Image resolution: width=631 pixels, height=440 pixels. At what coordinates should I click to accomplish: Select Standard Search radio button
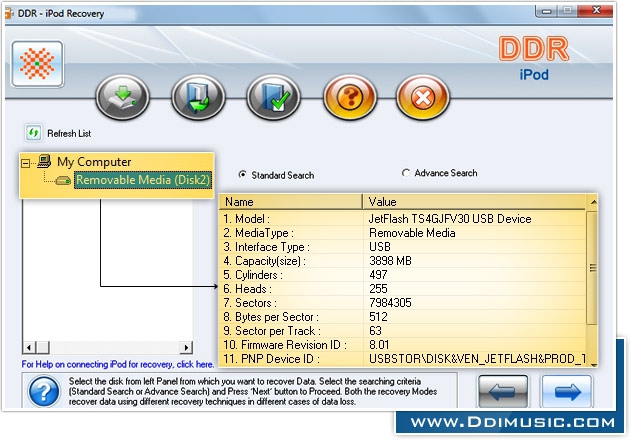pyautogui.click(x=243, y=175)
